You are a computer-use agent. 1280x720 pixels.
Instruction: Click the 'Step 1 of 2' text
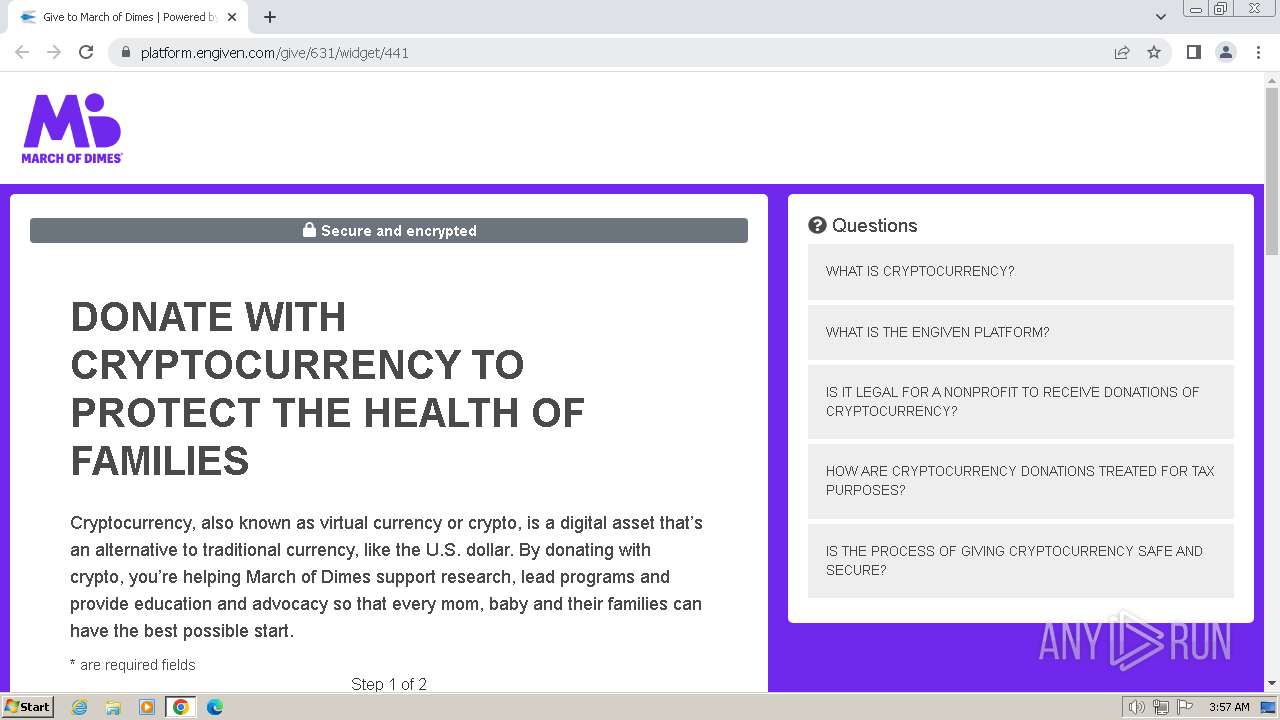pos(389,684)
